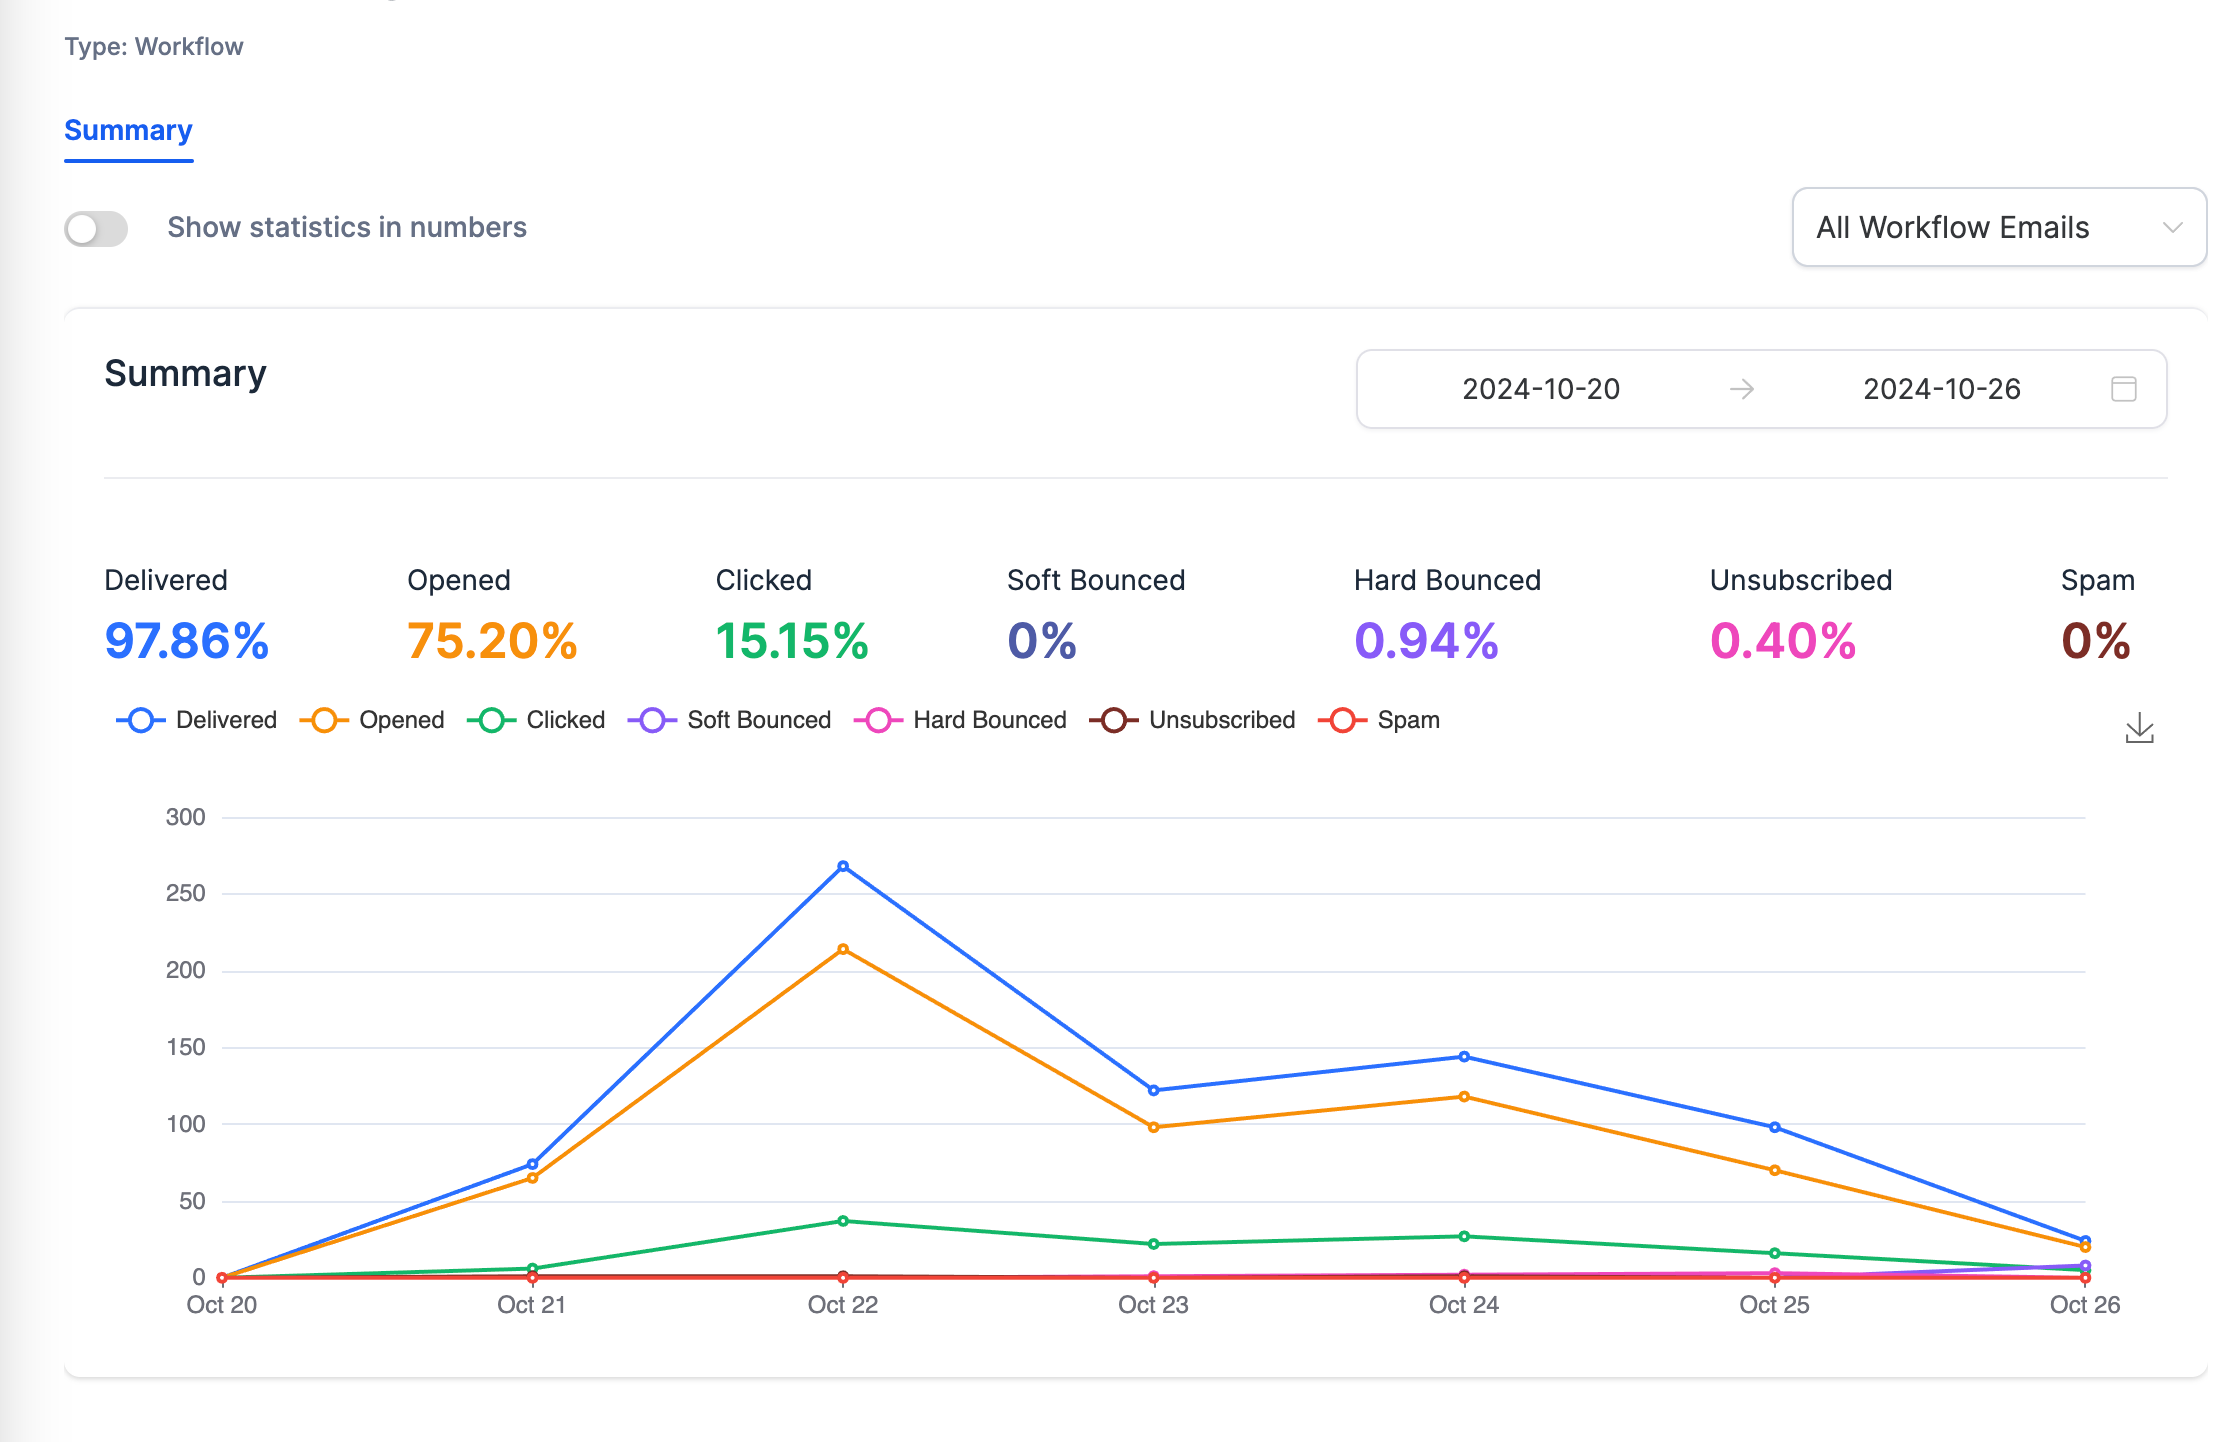The height and width of the screenshot is (1442, 2240).
Task: Open the All Workflow Emails dropdown
Action: pyautogui.click(x=1999, y=227)
